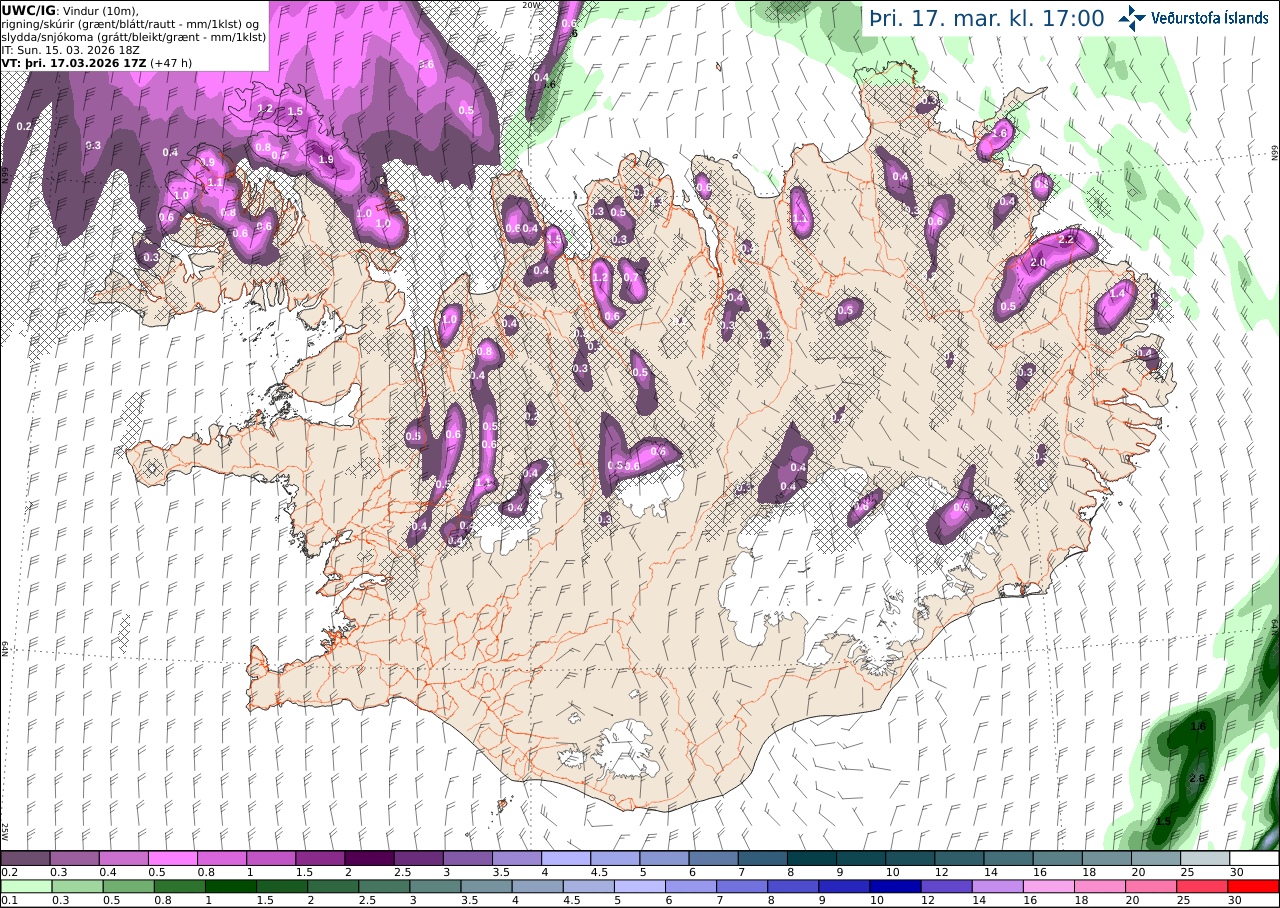Pick lower legend swatch labeled 3
Screen dimensions: 1280x908
(x=435, y=886)
